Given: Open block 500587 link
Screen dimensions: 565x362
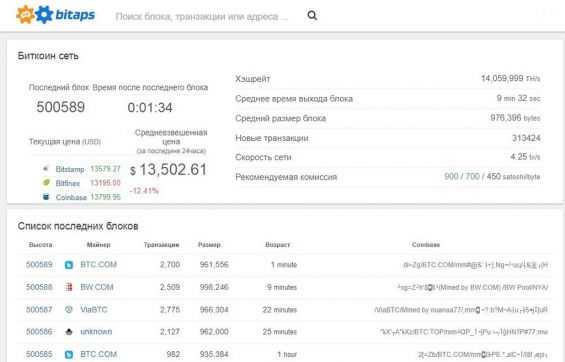Looking at the screenshot, I should 39,309.
